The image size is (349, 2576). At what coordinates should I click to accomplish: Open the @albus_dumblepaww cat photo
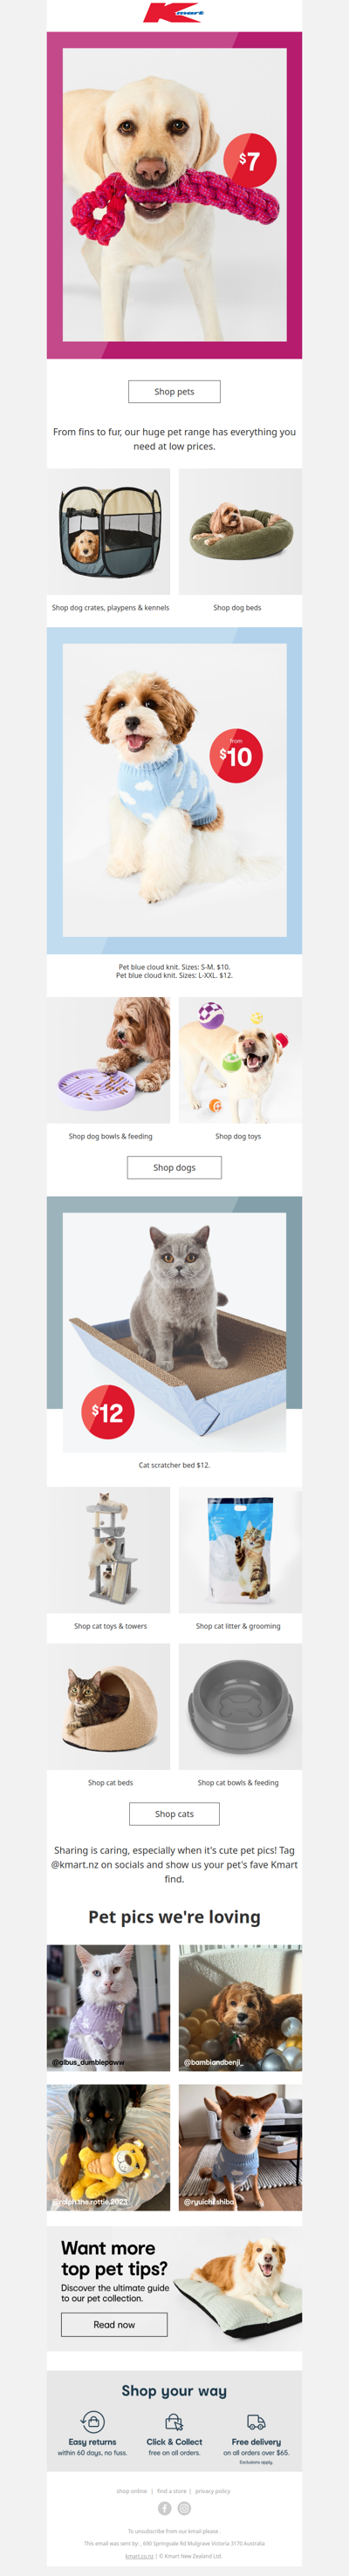[x=108, y=2007]
